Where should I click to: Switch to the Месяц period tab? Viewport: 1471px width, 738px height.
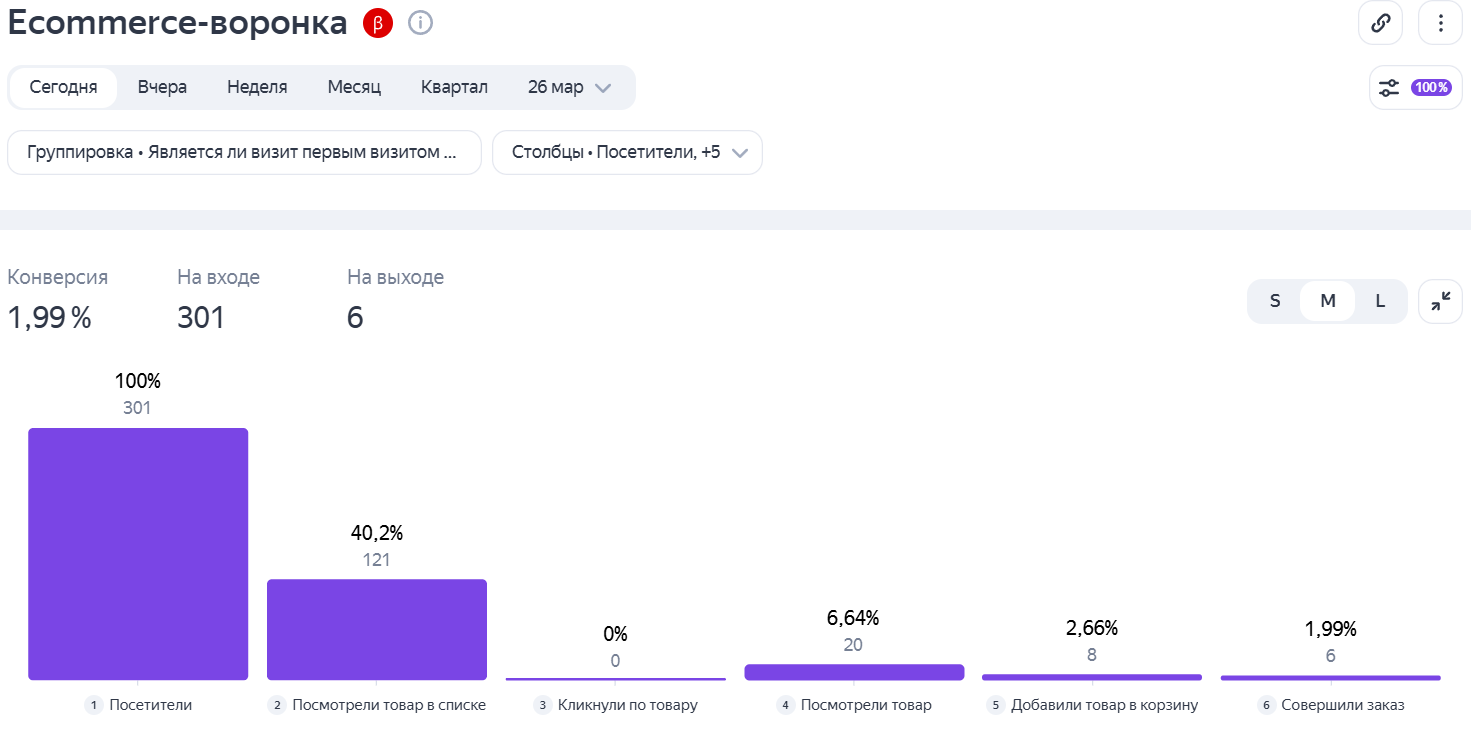tap(354, 87)
